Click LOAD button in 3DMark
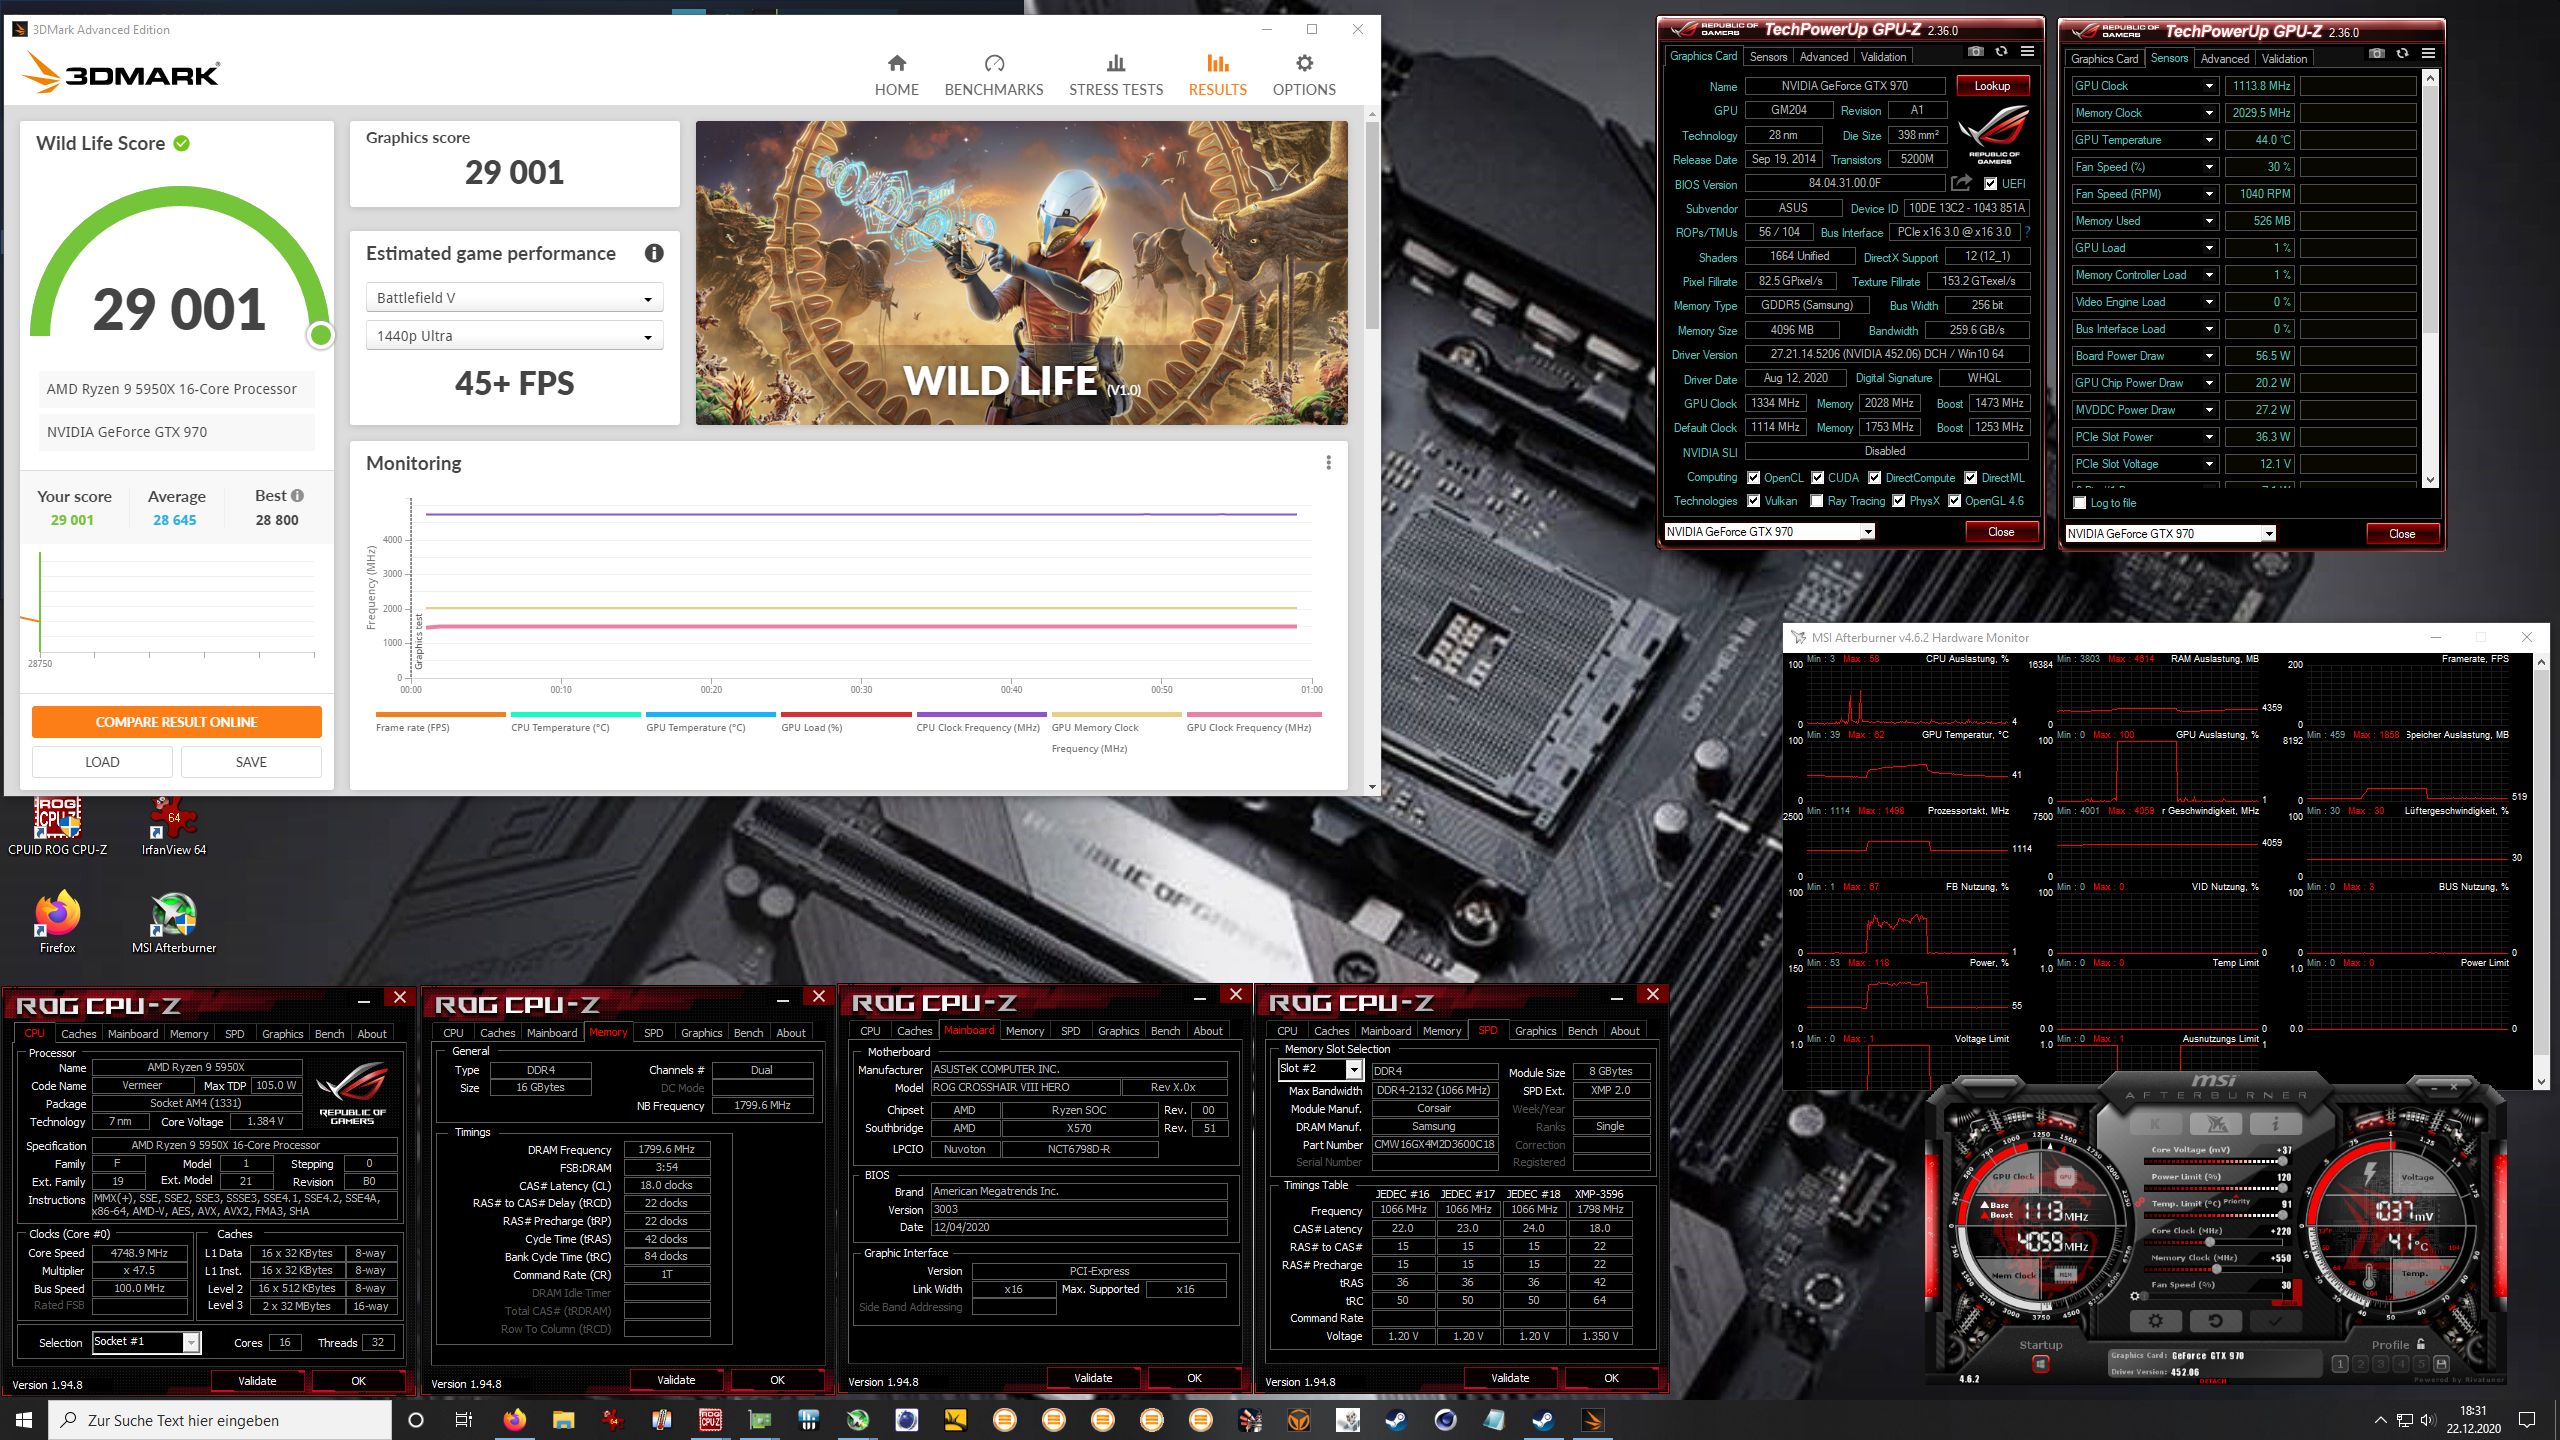 coord(102,762)
